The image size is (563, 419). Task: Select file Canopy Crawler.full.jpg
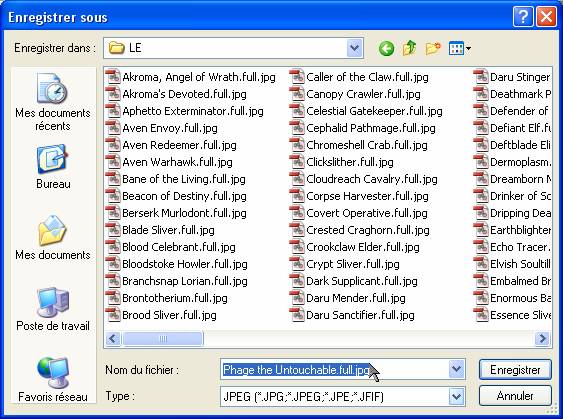point(355,94)
